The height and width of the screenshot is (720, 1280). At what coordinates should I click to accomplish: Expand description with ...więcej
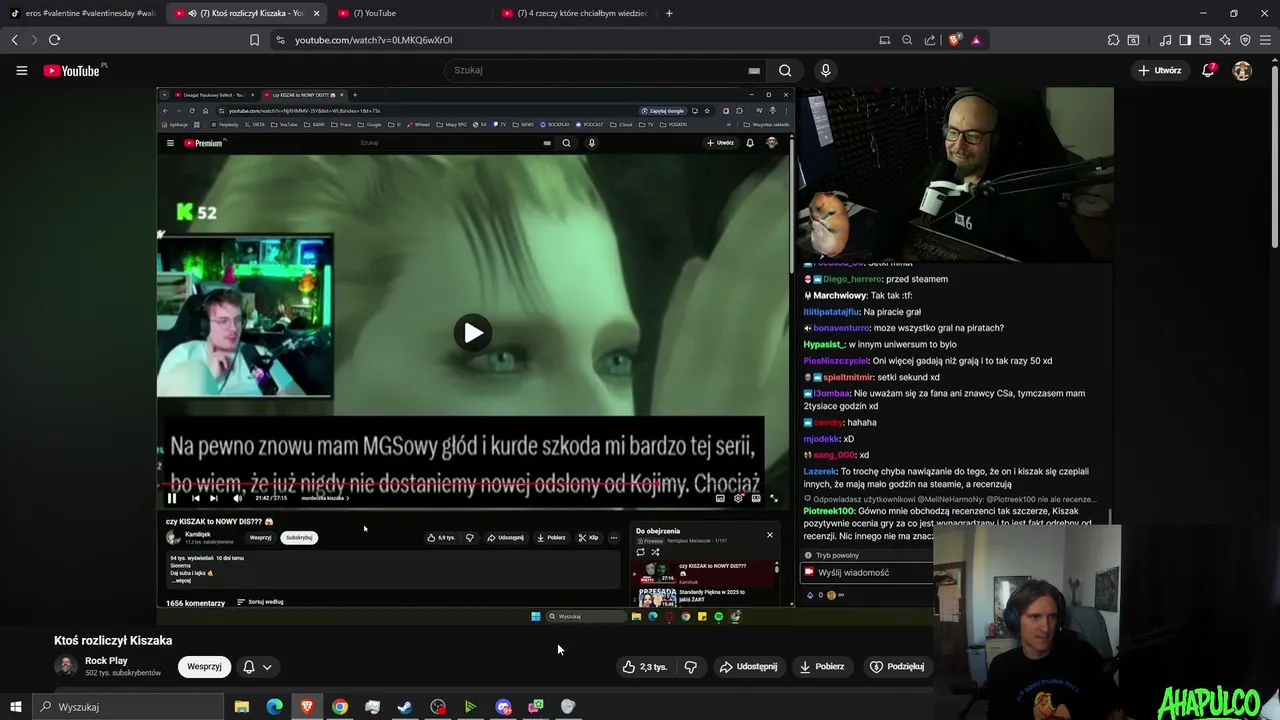181,580
